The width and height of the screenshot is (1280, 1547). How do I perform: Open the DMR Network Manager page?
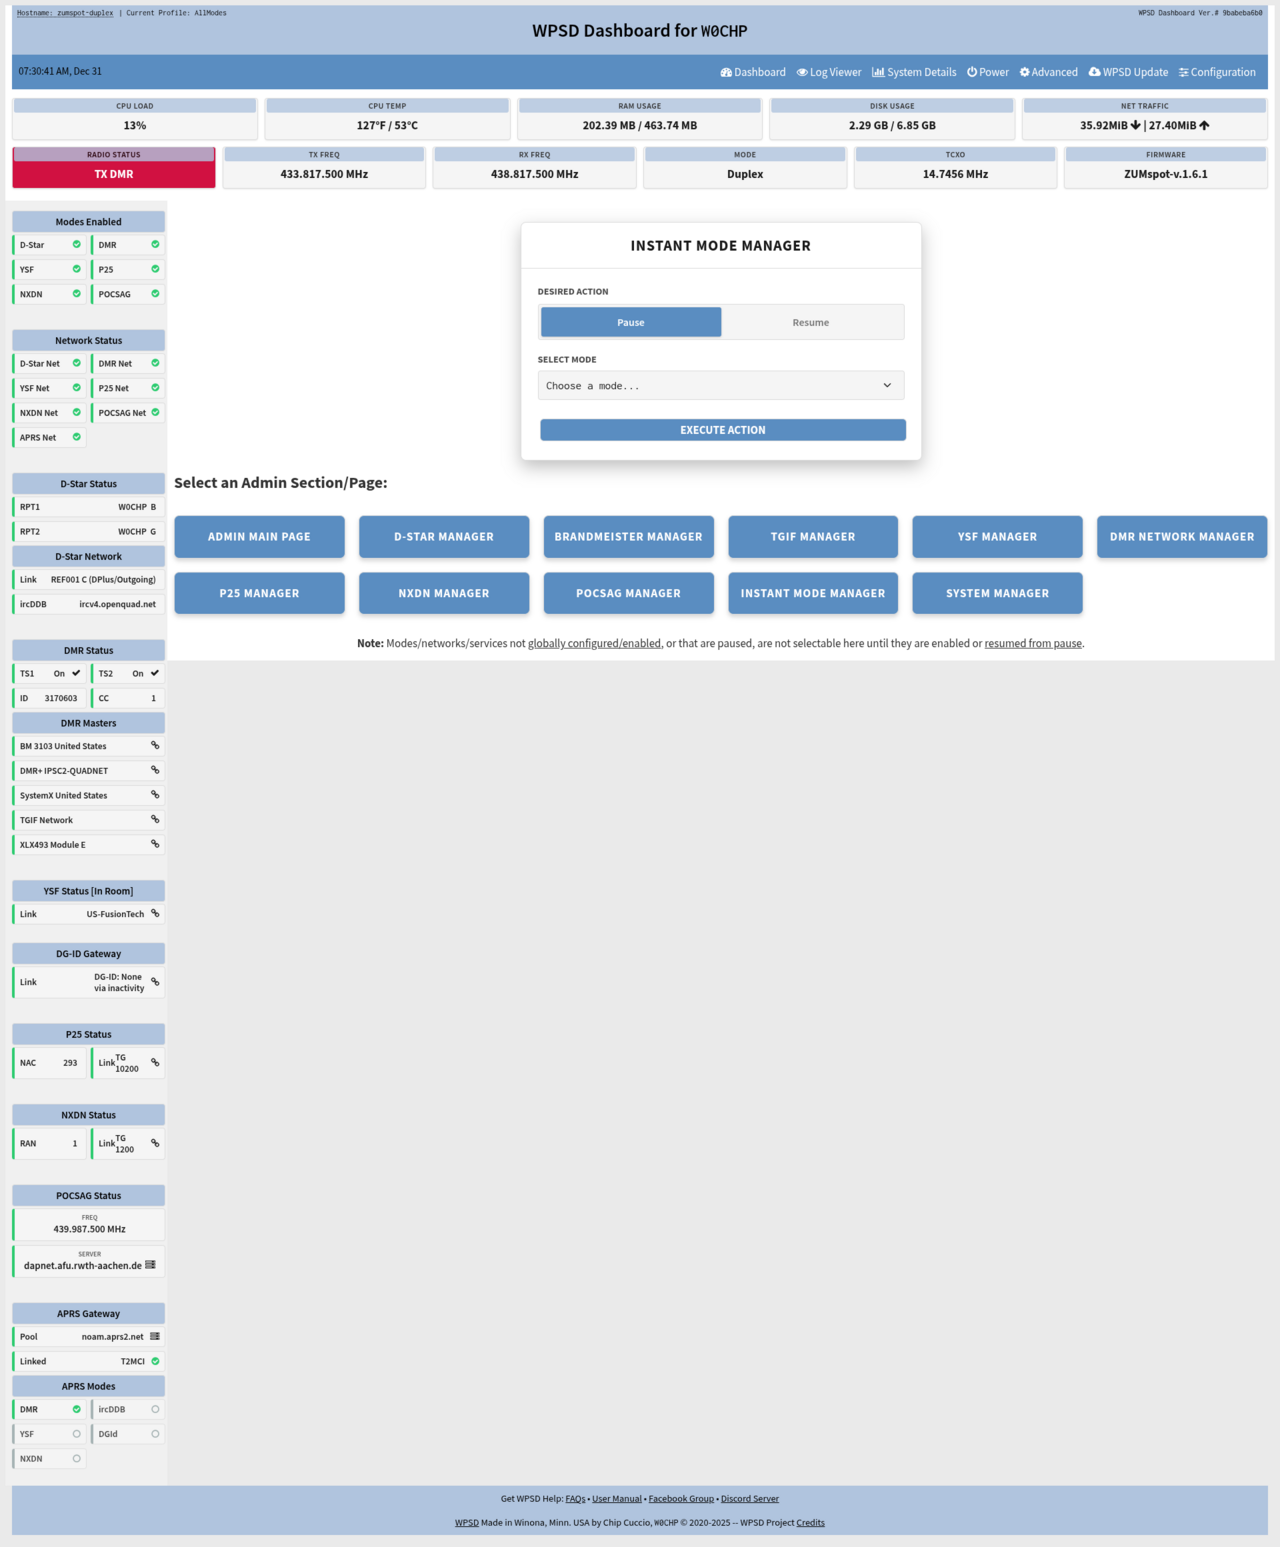(1181, 537)
